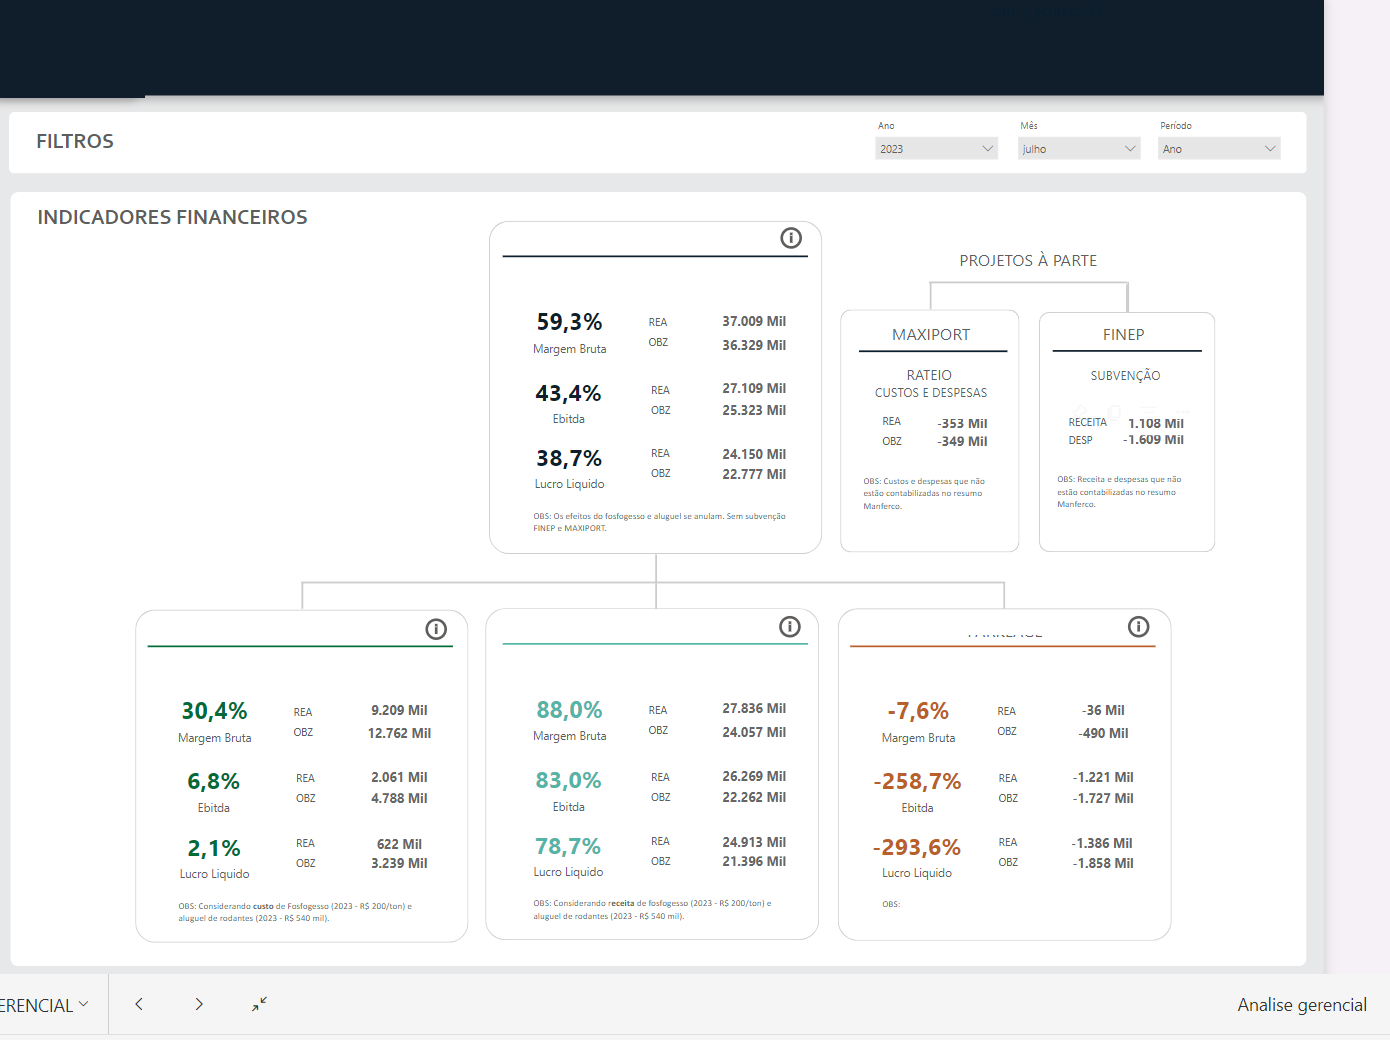
Task: Open the Período dropdown
Action: (1219, 149)
